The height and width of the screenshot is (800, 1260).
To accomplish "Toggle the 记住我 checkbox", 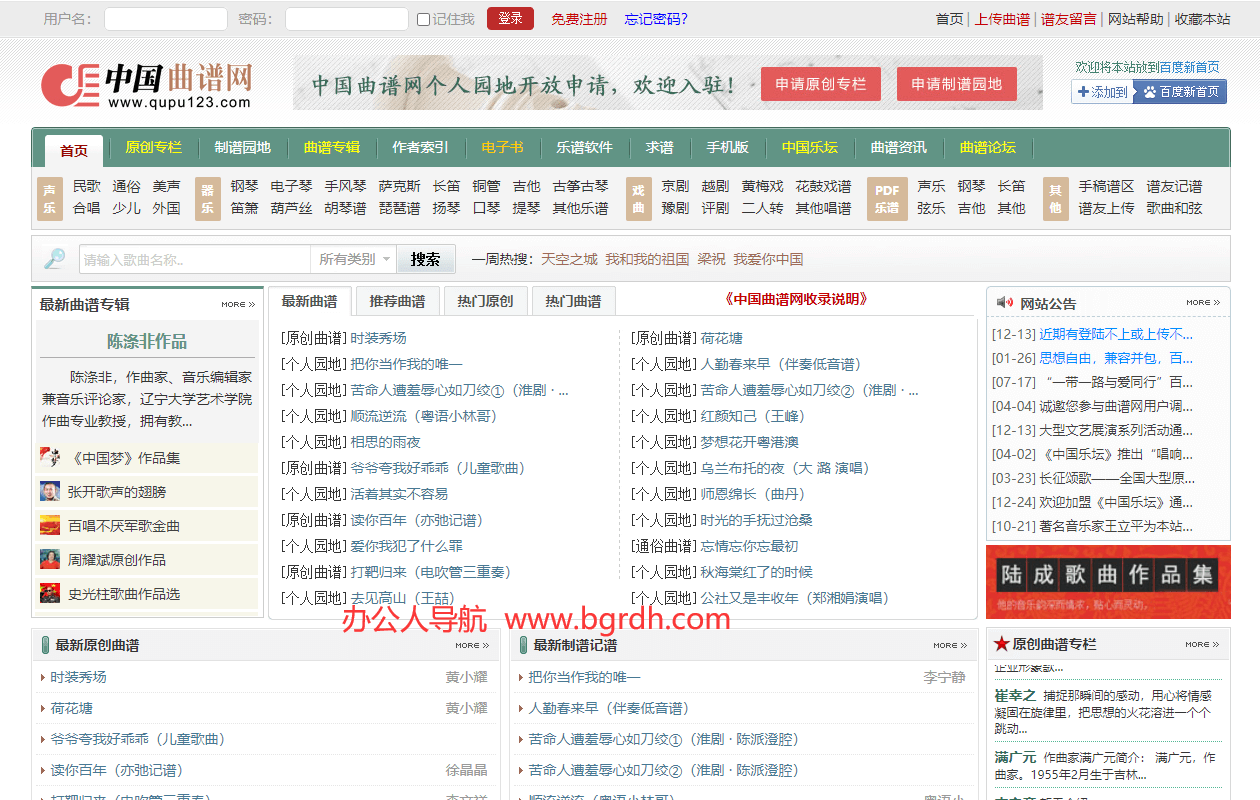I will point(423,19).
